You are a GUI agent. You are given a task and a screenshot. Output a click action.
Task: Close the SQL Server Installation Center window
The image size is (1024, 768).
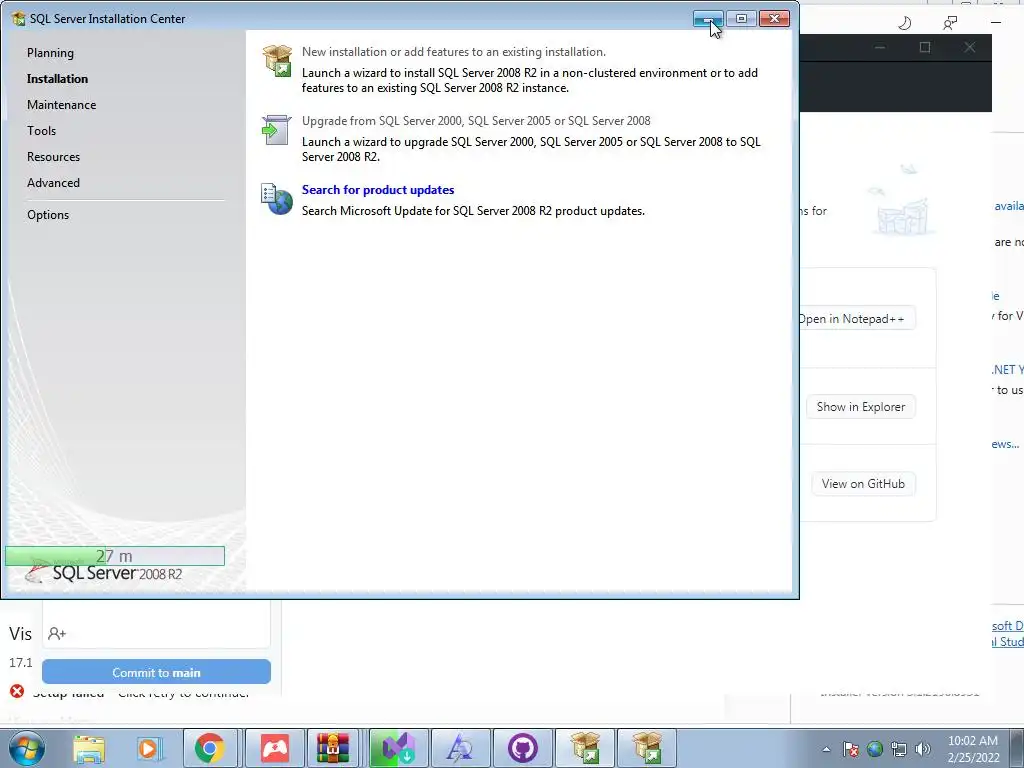point(775,19)
